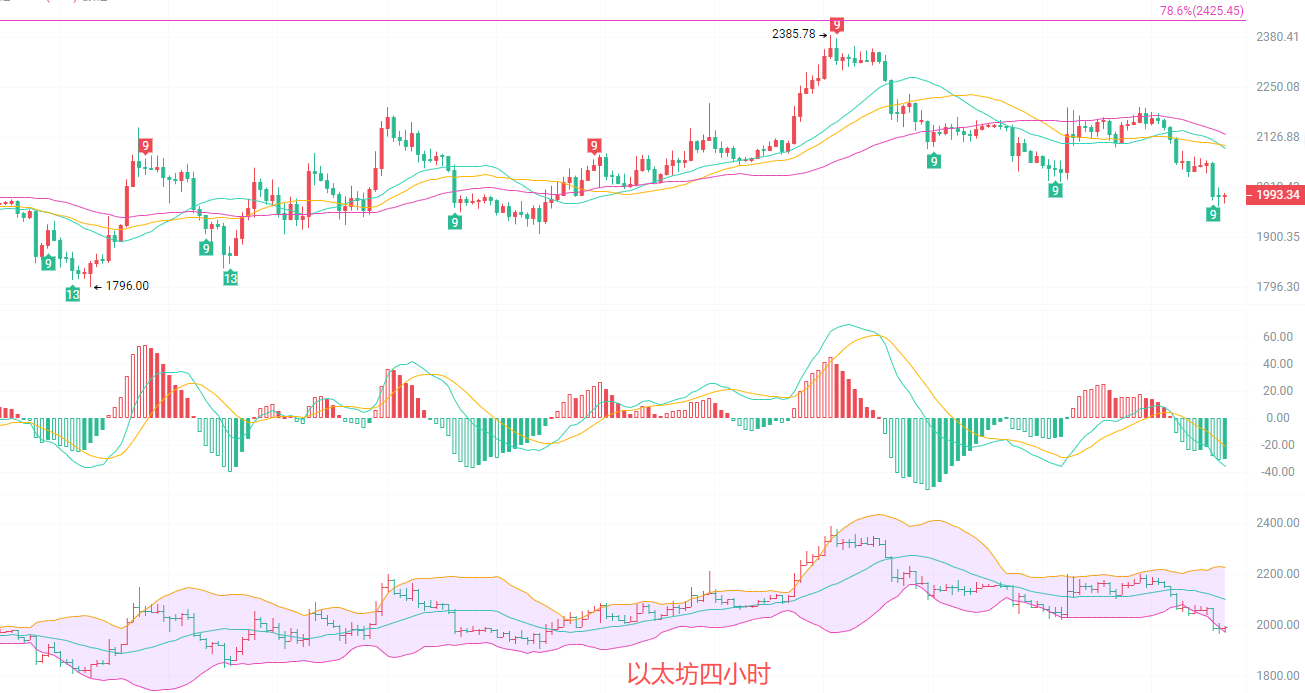This screenshot has width=1305, height=693.
Task: Click the green 9 marker nearest 1993.34 tag
Action: point(1213,214)
